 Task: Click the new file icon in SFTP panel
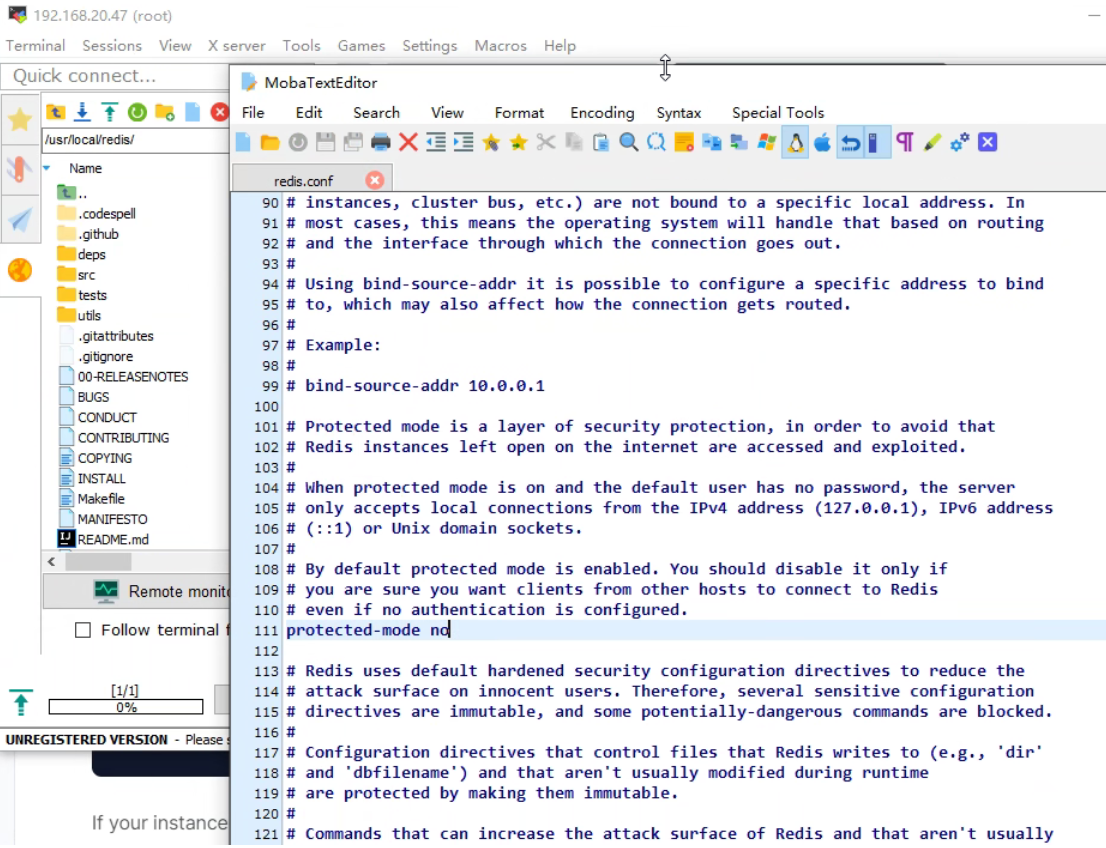pyautogui.click(x=193, y=111)
